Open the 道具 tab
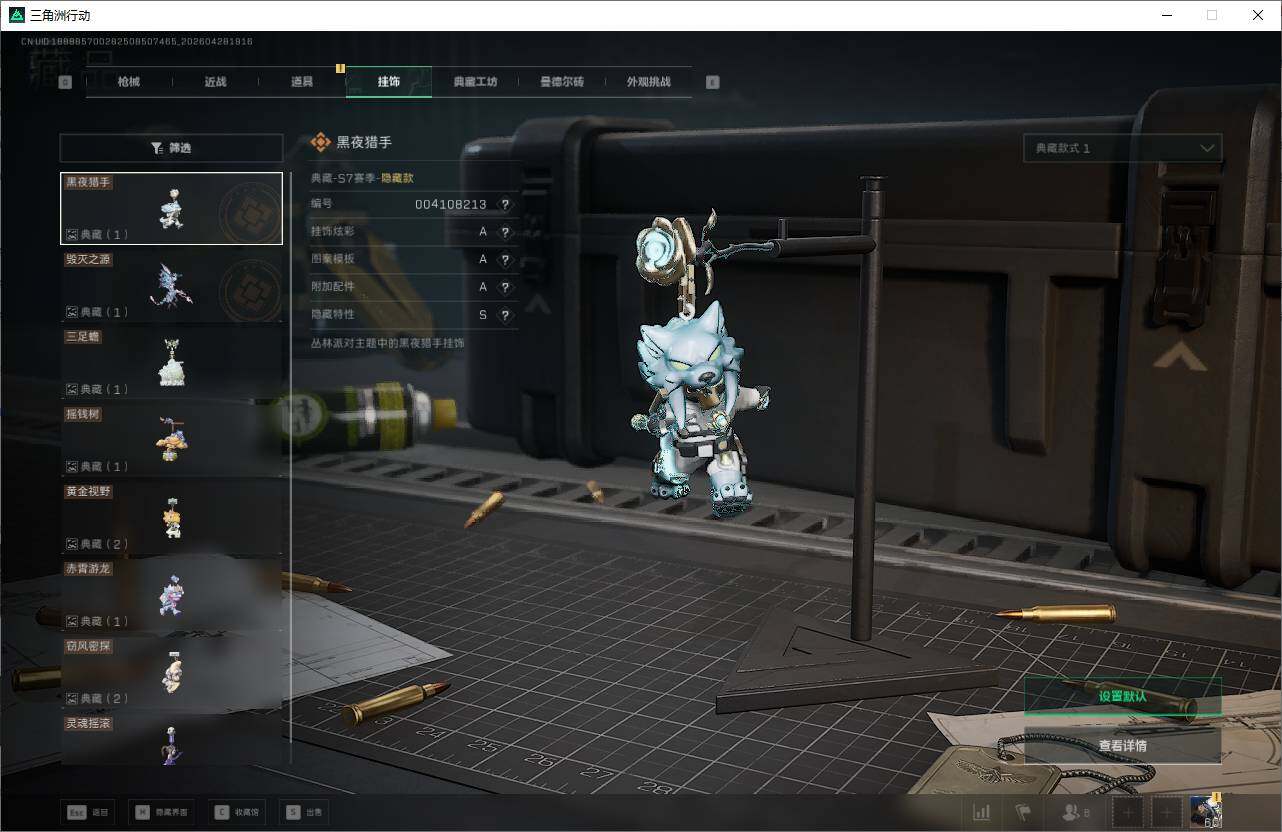 coord(302,82)
